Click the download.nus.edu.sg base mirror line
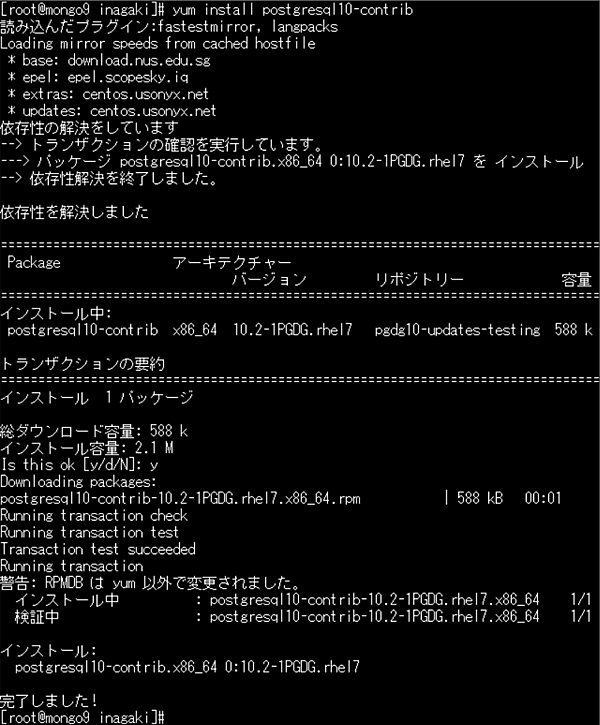This screenshot has height=725, width=600. coord(109,61)
